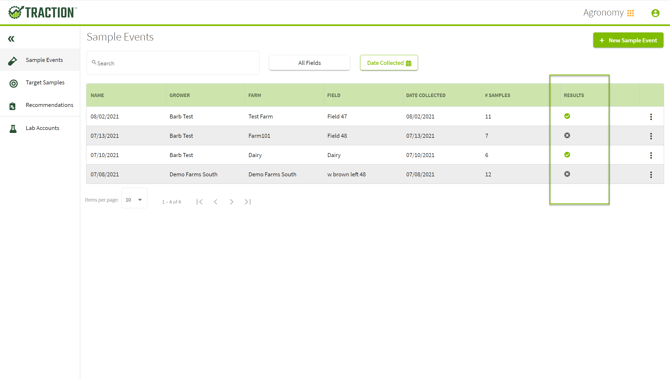Click grower Demo Farms South cell
670x379 pixels.
coord(194,174)
